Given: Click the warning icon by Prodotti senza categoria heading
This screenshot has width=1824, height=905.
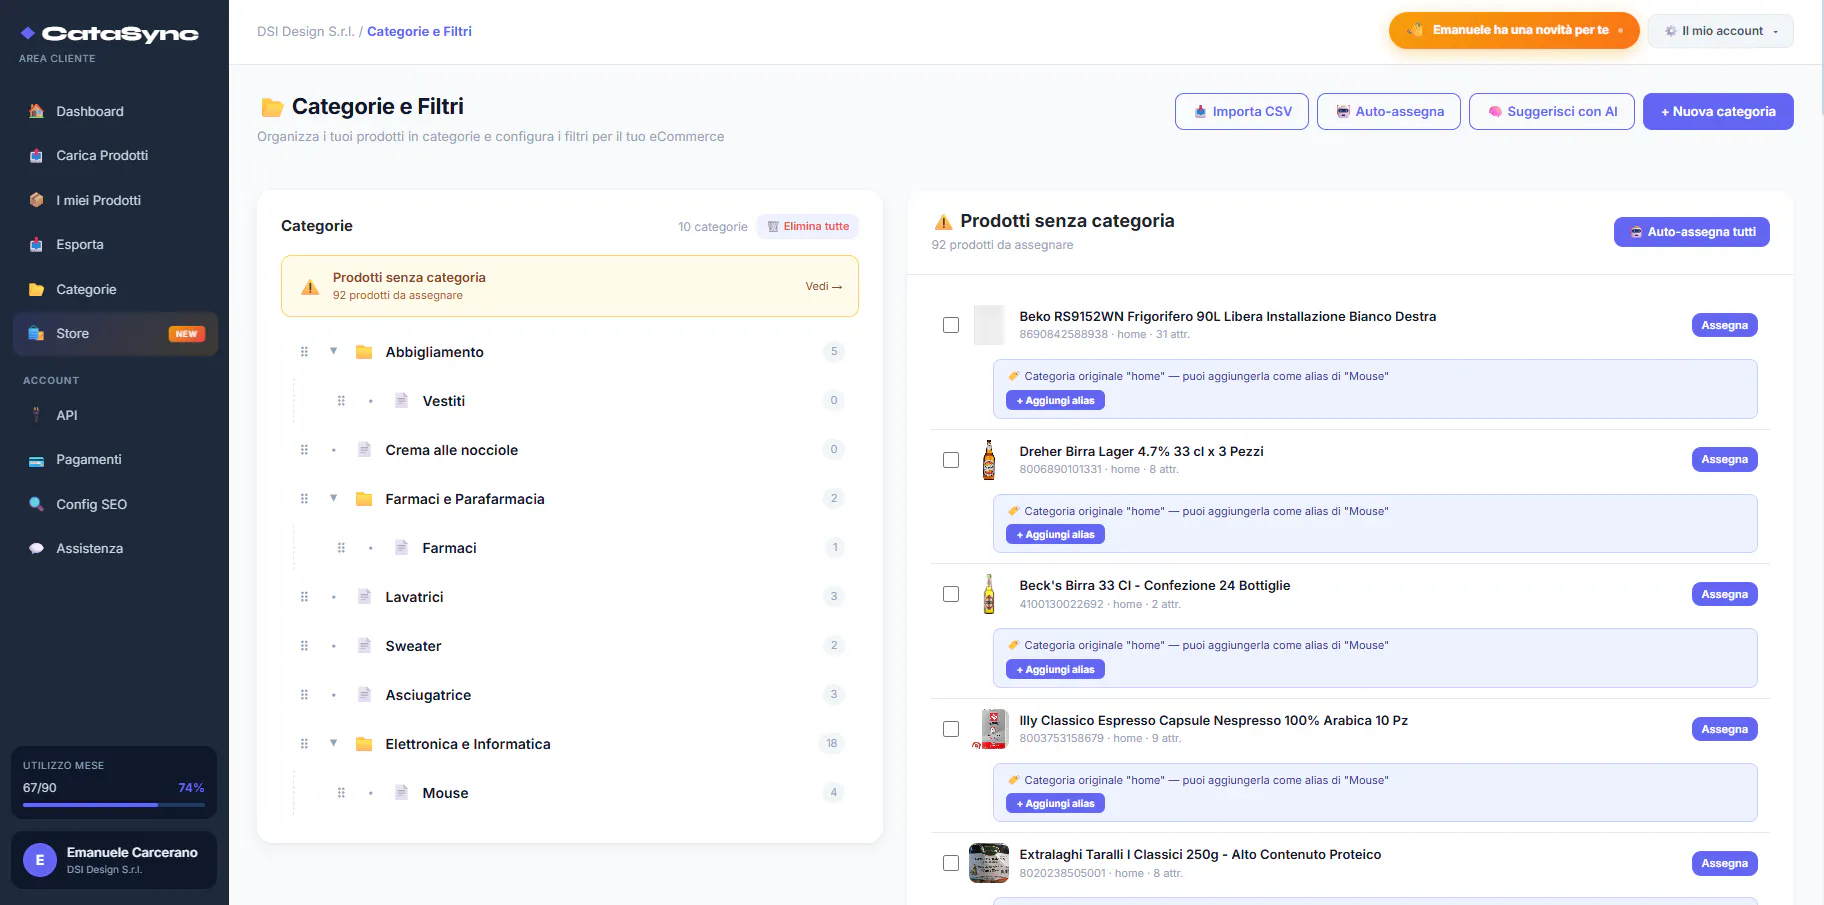Looking at the screenshot, I should (x=943, y=222).
